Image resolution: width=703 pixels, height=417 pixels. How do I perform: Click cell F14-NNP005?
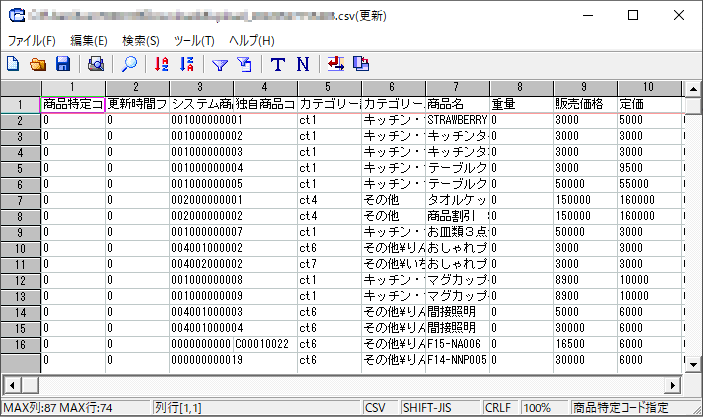[x=457, y=360]
